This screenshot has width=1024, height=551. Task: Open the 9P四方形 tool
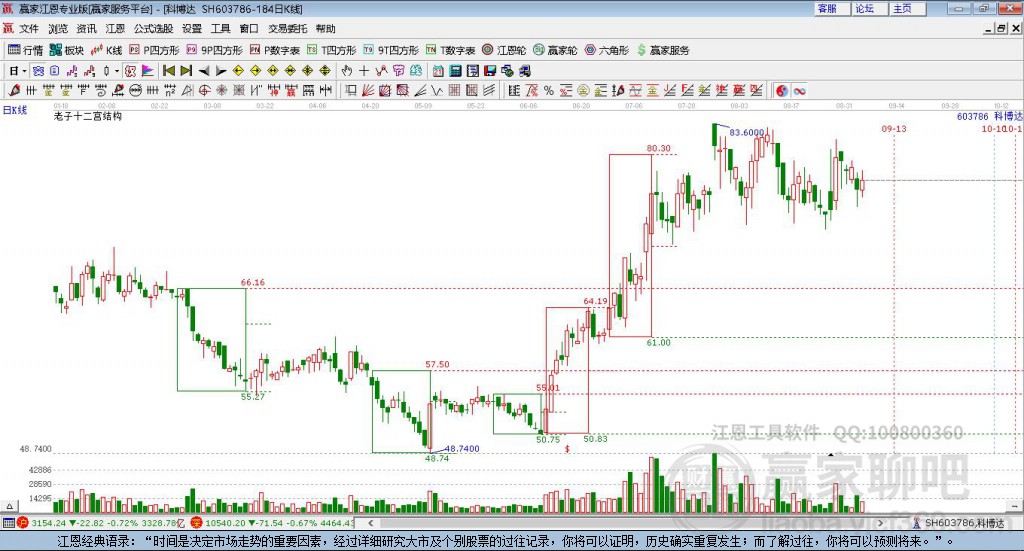click(214, 50)
